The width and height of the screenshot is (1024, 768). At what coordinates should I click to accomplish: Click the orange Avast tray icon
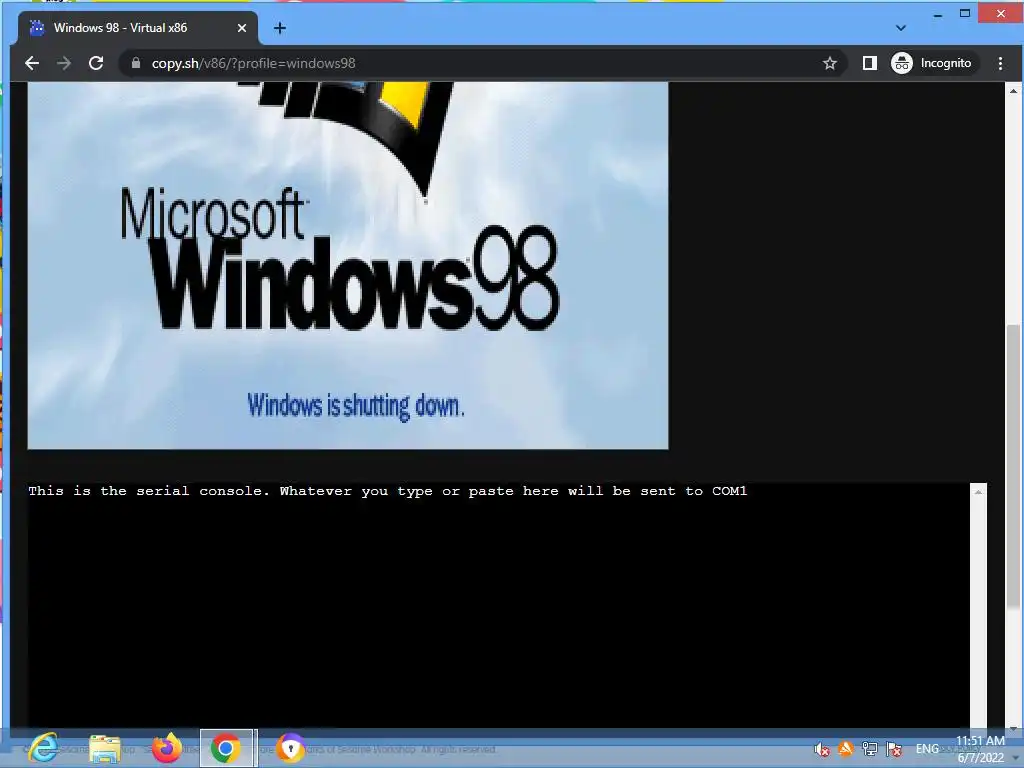846,749
